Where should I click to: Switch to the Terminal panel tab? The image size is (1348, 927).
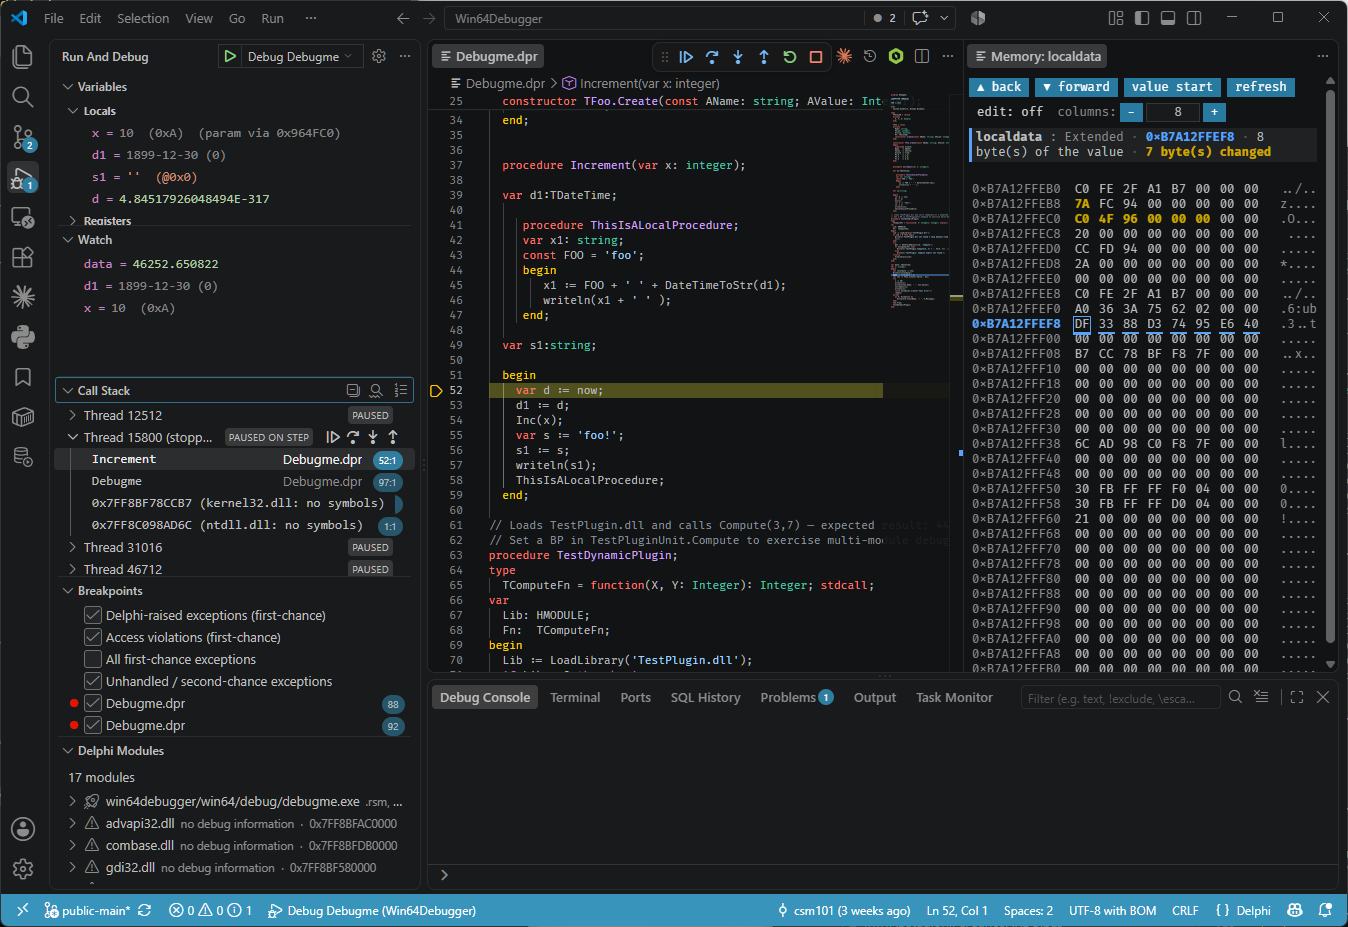(575, 698)
